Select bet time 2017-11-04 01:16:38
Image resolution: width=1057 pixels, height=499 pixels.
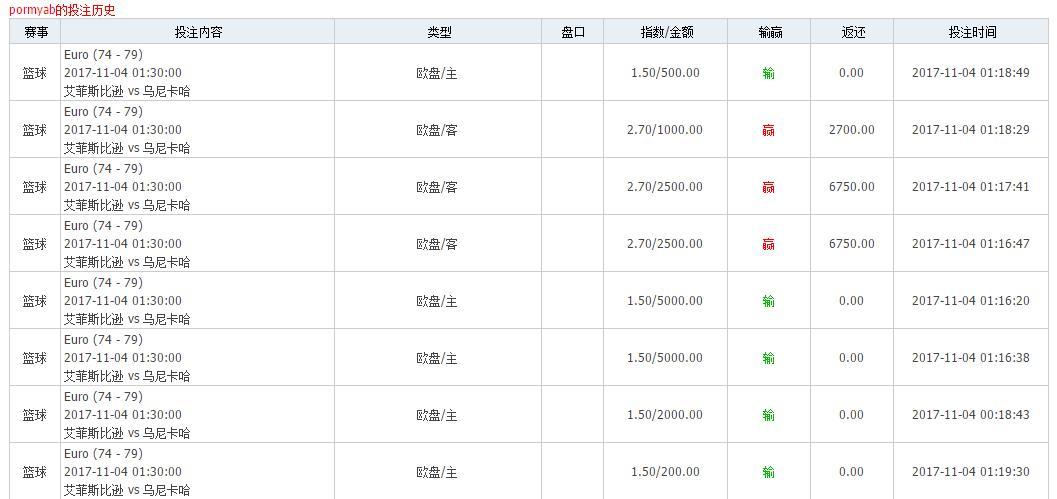click(970, 358)
